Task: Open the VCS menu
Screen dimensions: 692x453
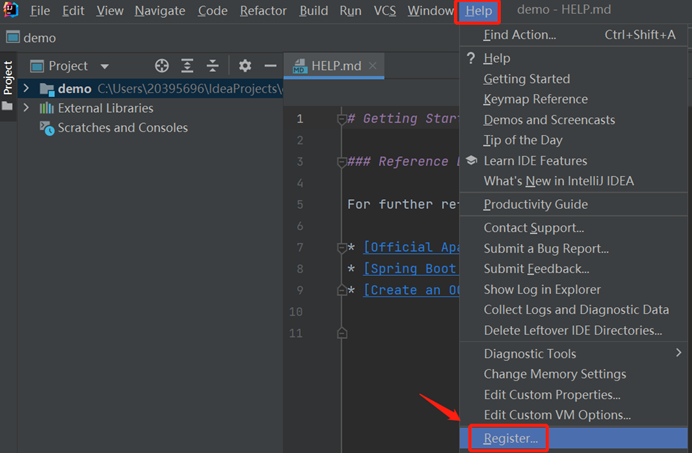Action: point(385,11)
